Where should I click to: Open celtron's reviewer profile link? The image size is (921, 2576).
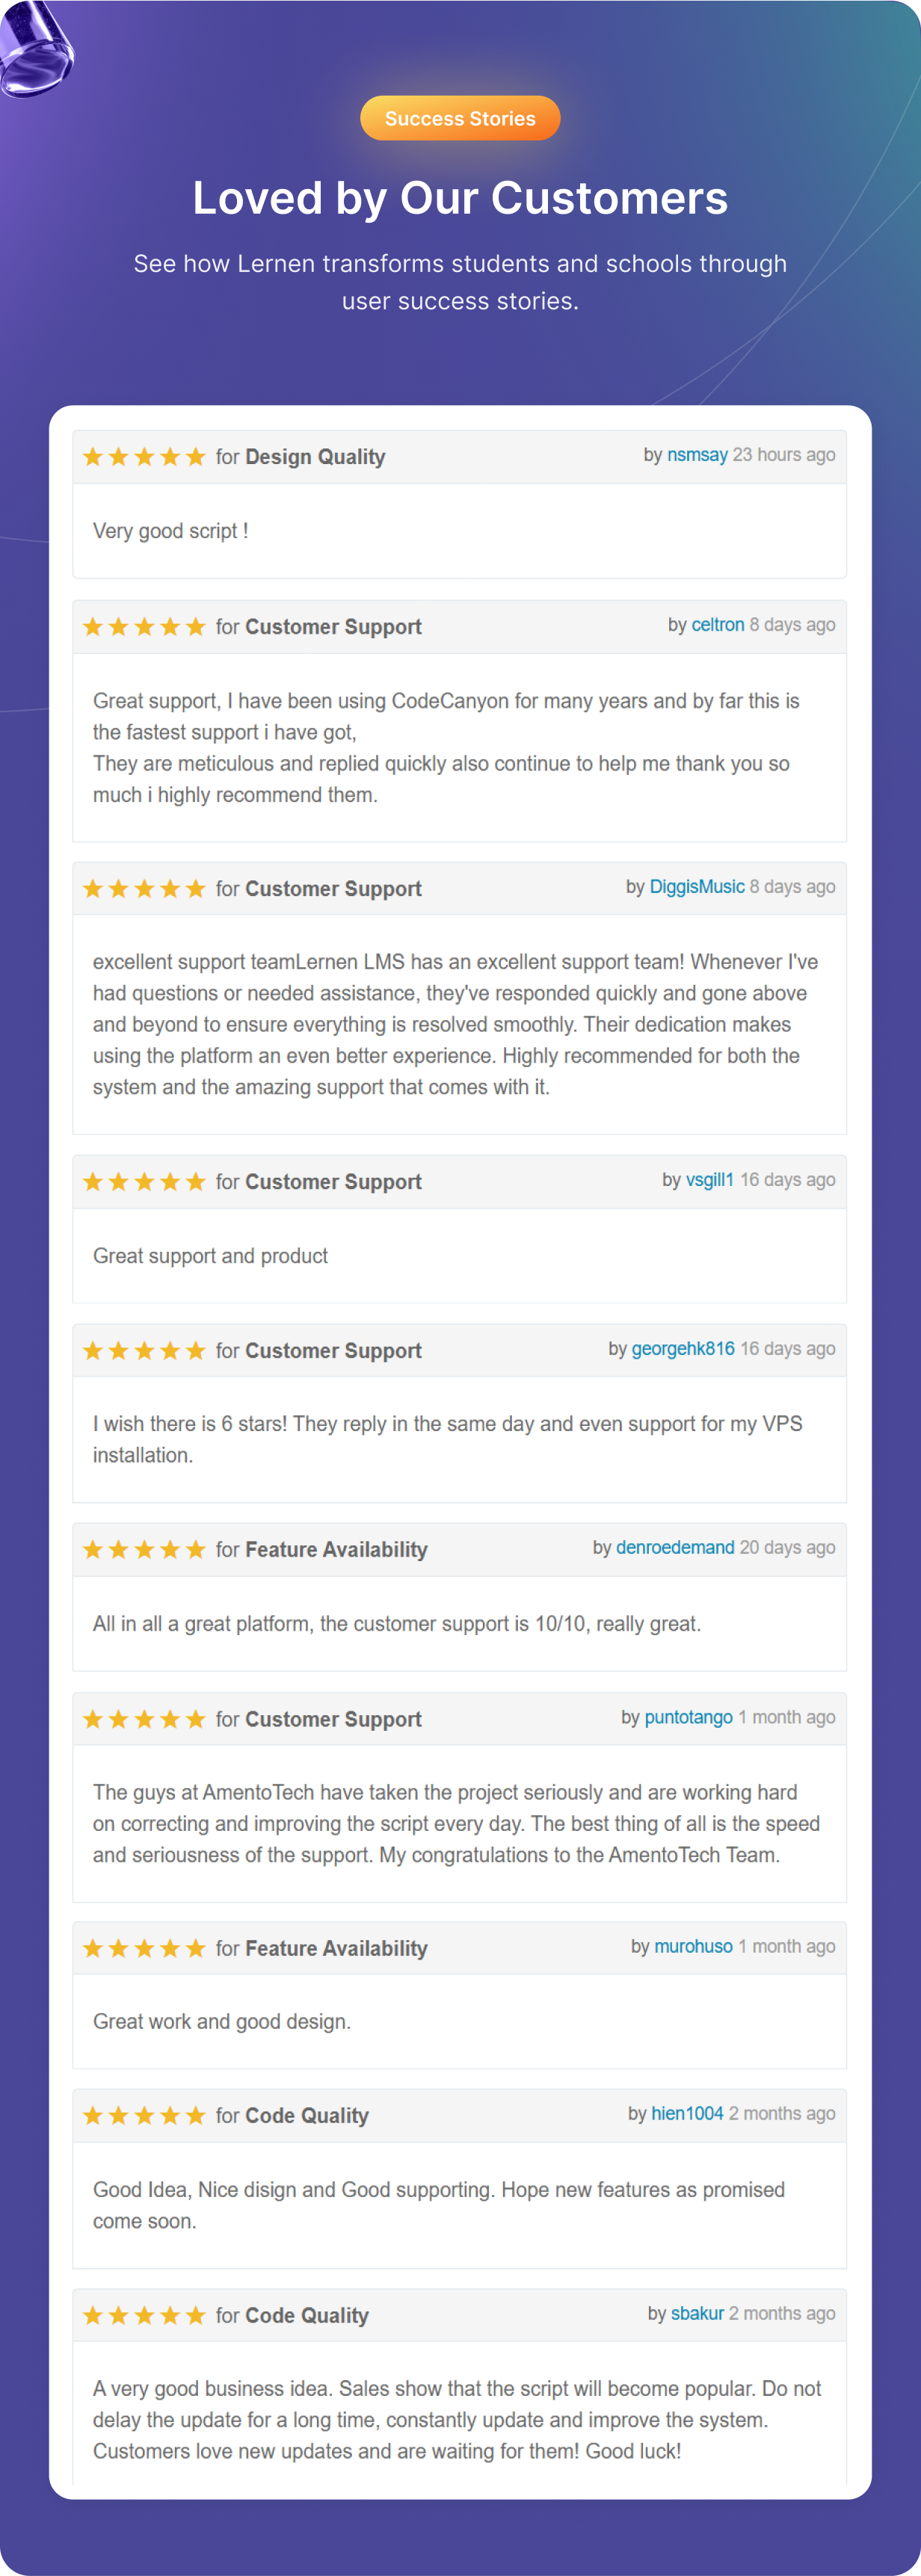(x=718, y=625)
